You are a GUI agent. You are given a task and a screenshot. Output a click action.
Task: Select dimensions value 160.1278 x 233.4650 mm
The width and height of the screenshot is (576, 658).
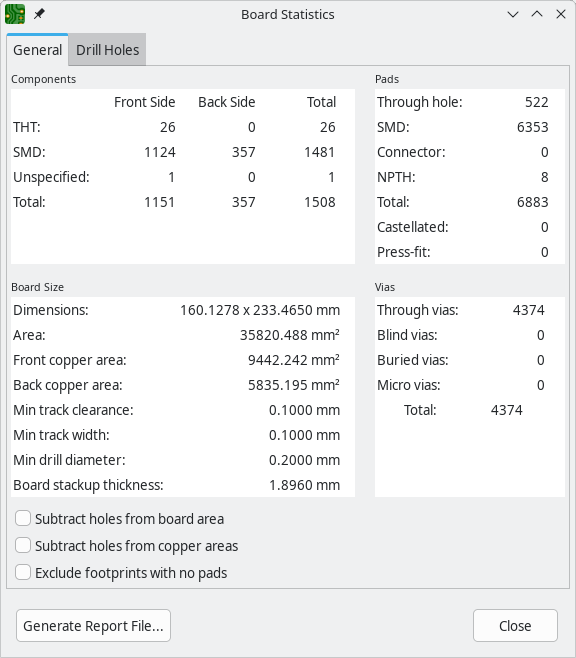pyautogui.click(x=260, y=310)
